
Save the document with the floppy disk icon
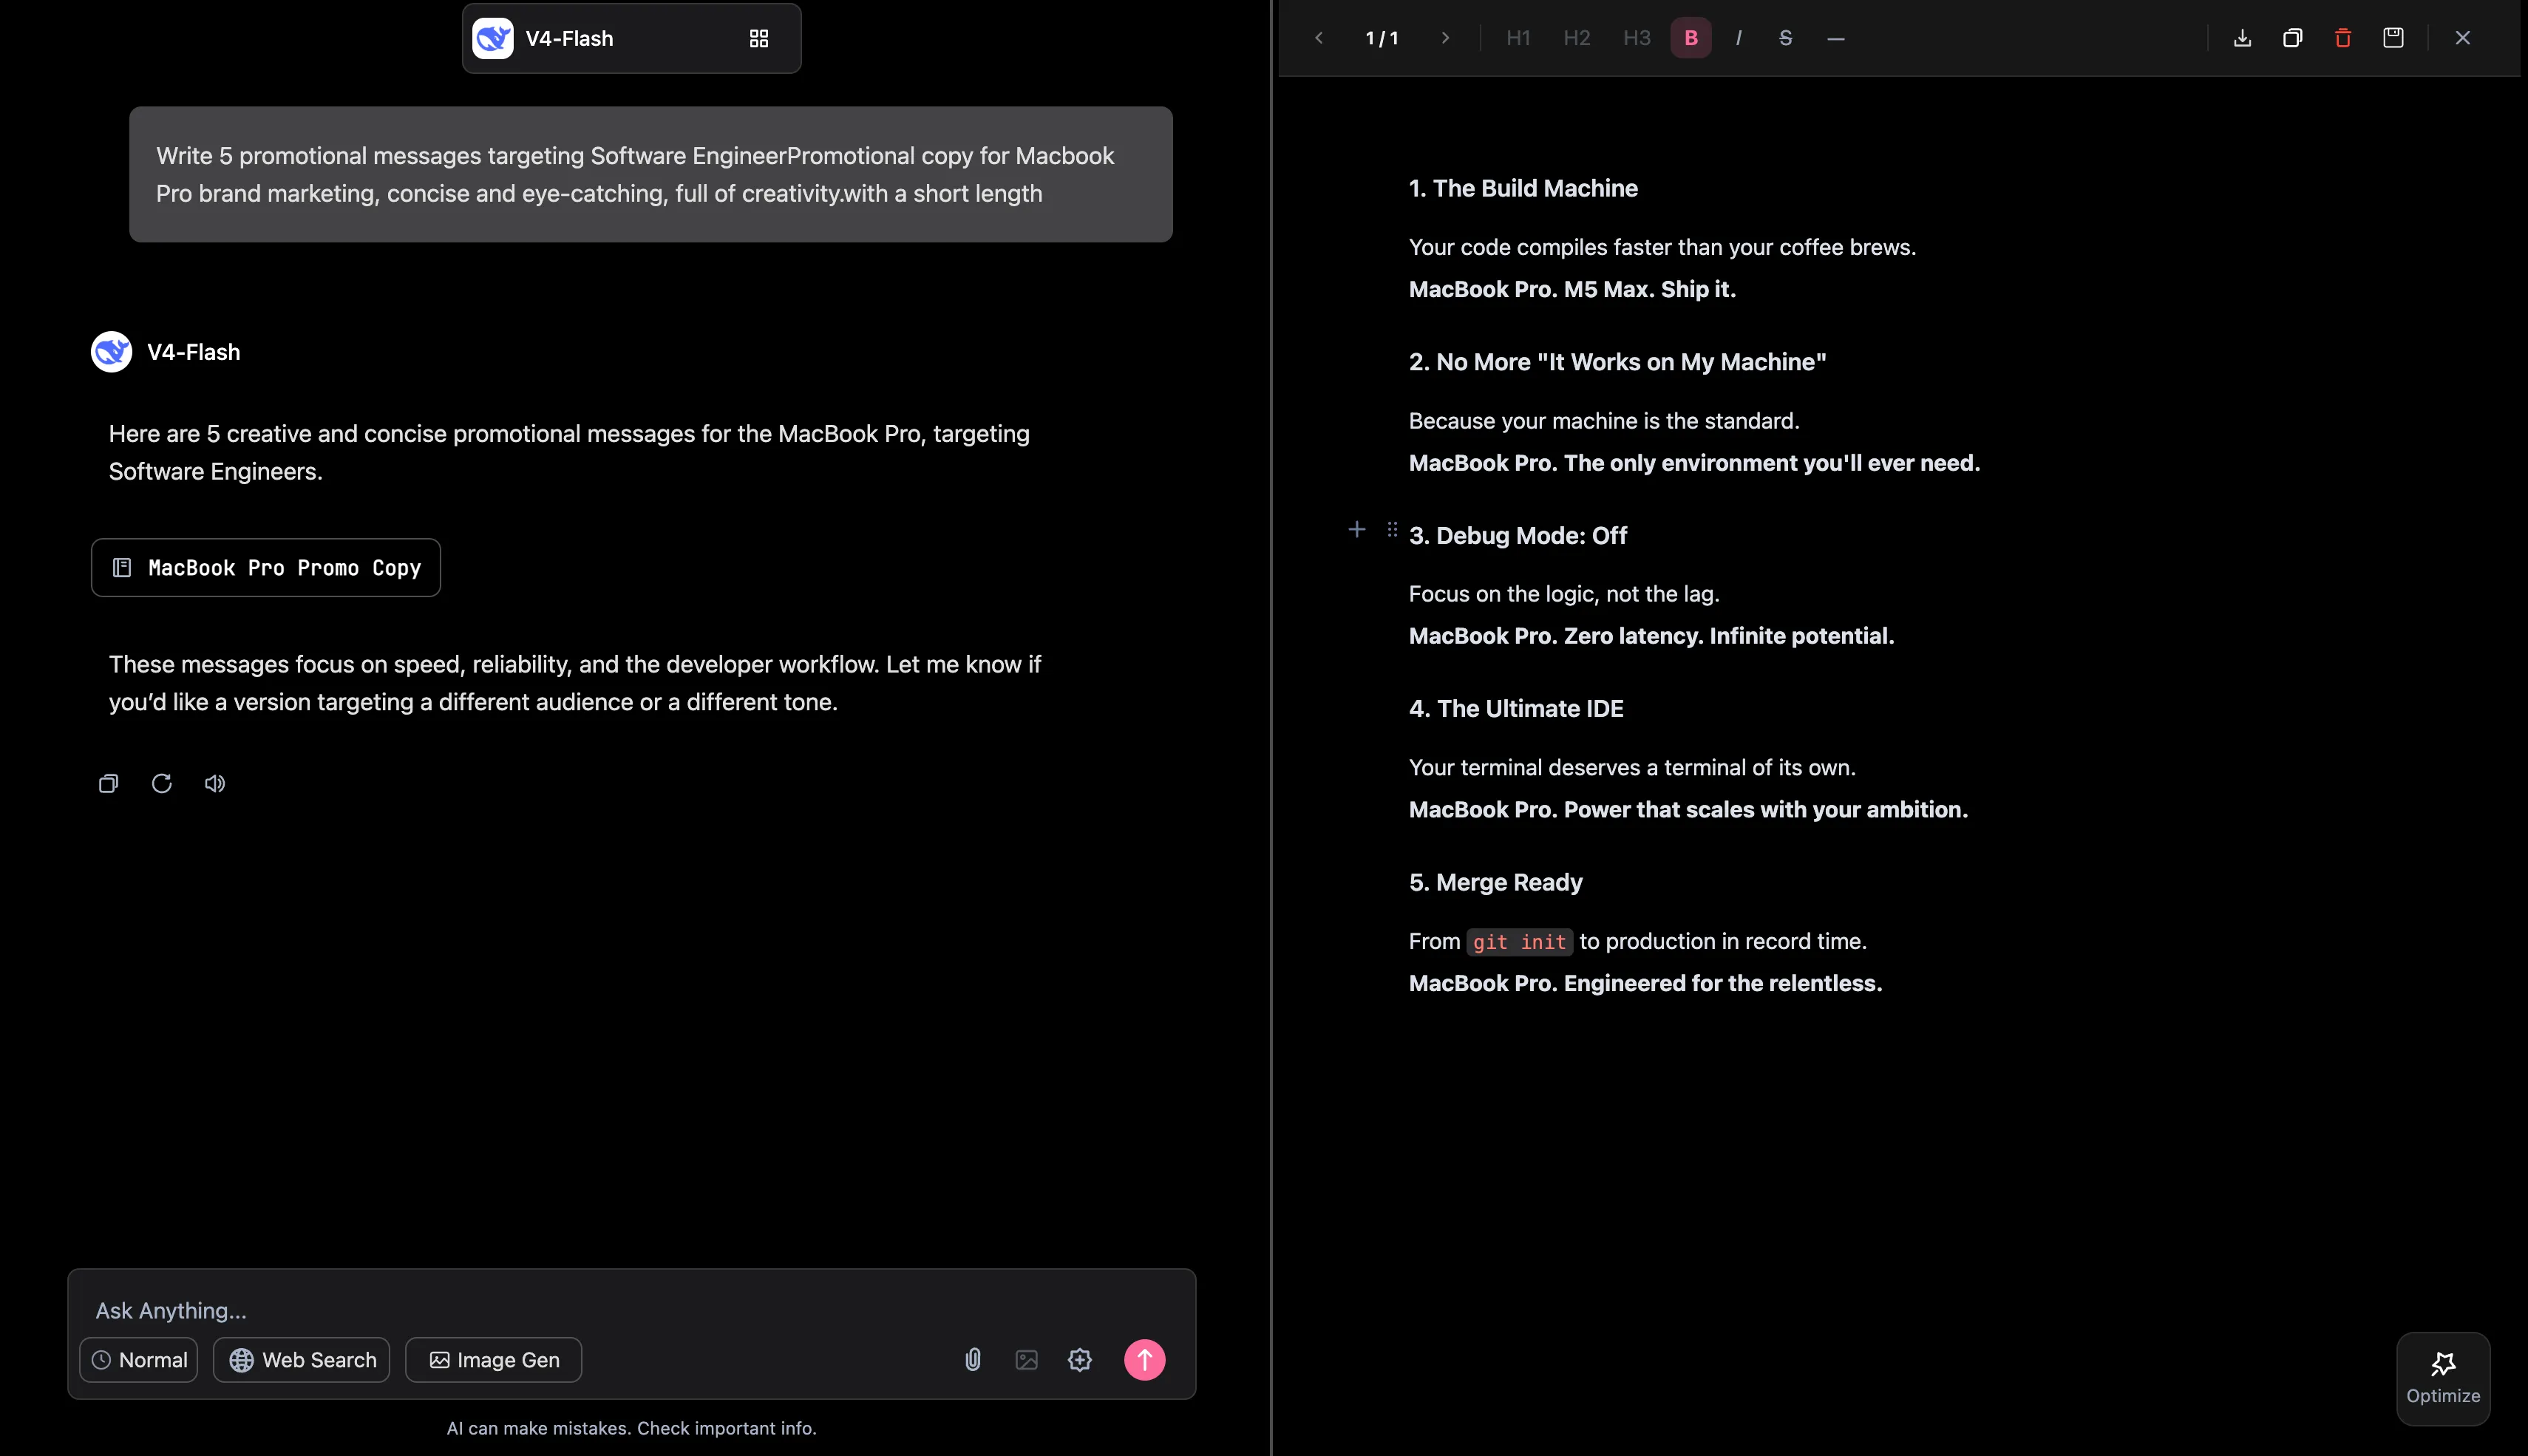click(2393, 38)
